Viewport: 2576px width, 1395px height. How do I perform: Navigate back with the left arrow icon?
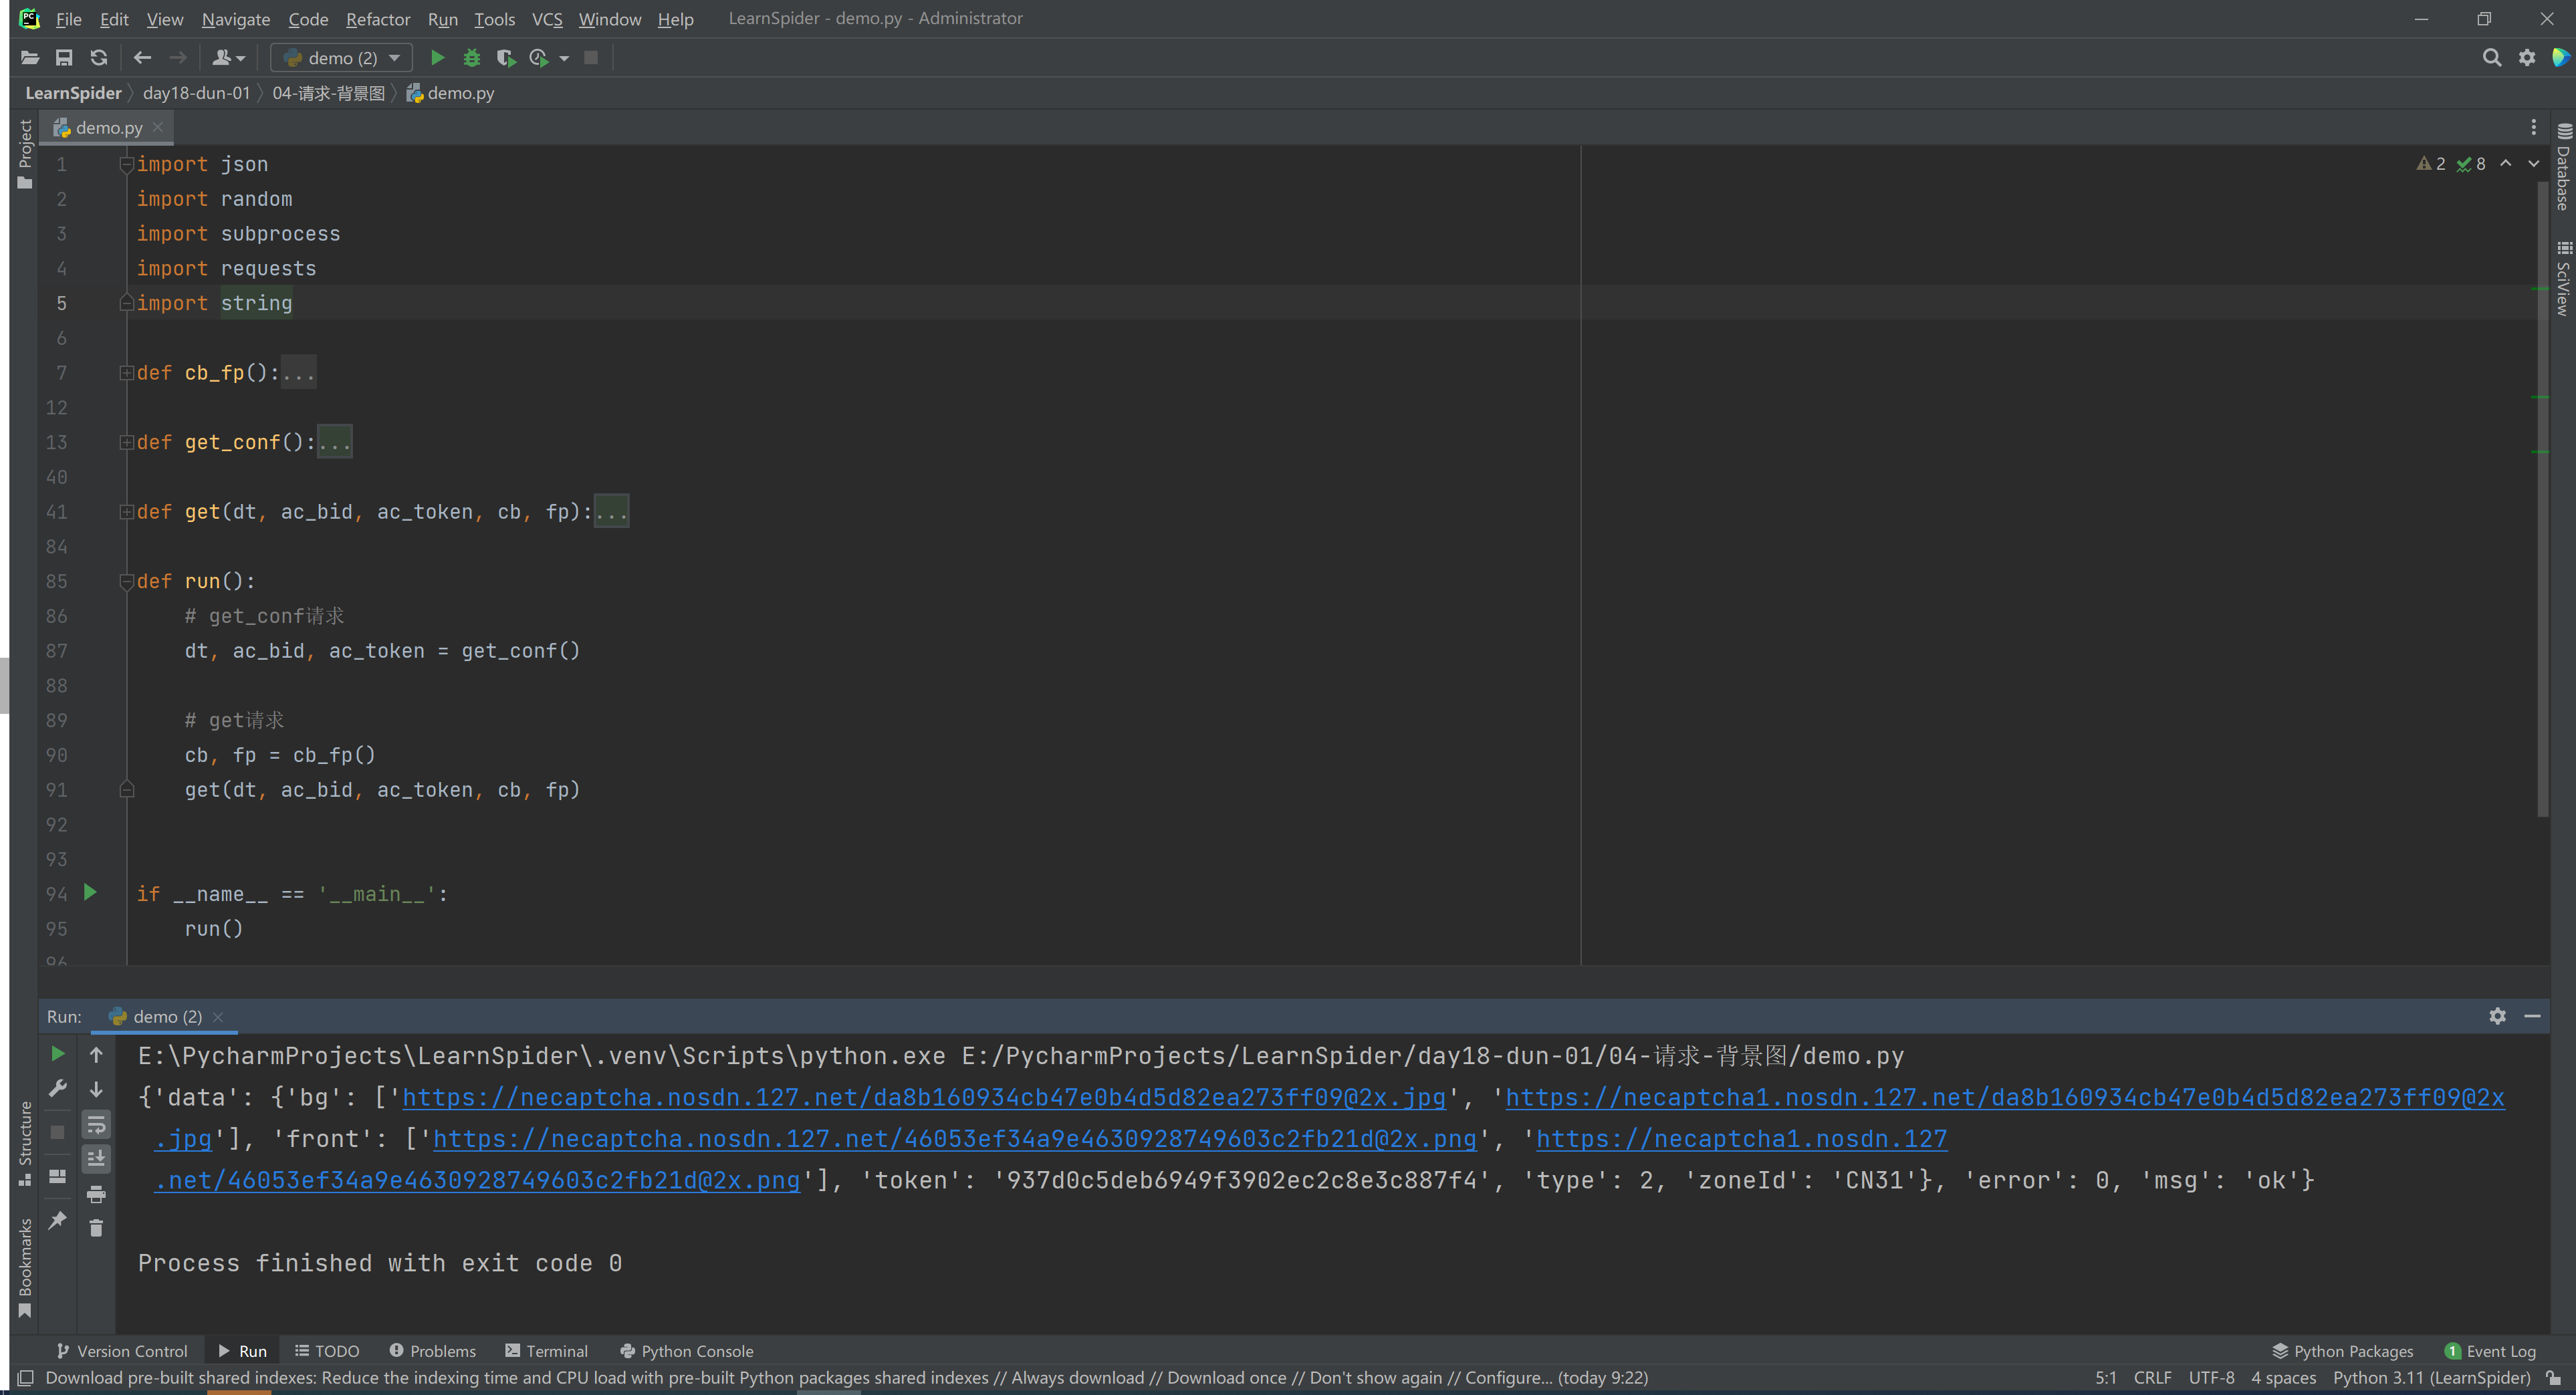click(x=142, y=58)
